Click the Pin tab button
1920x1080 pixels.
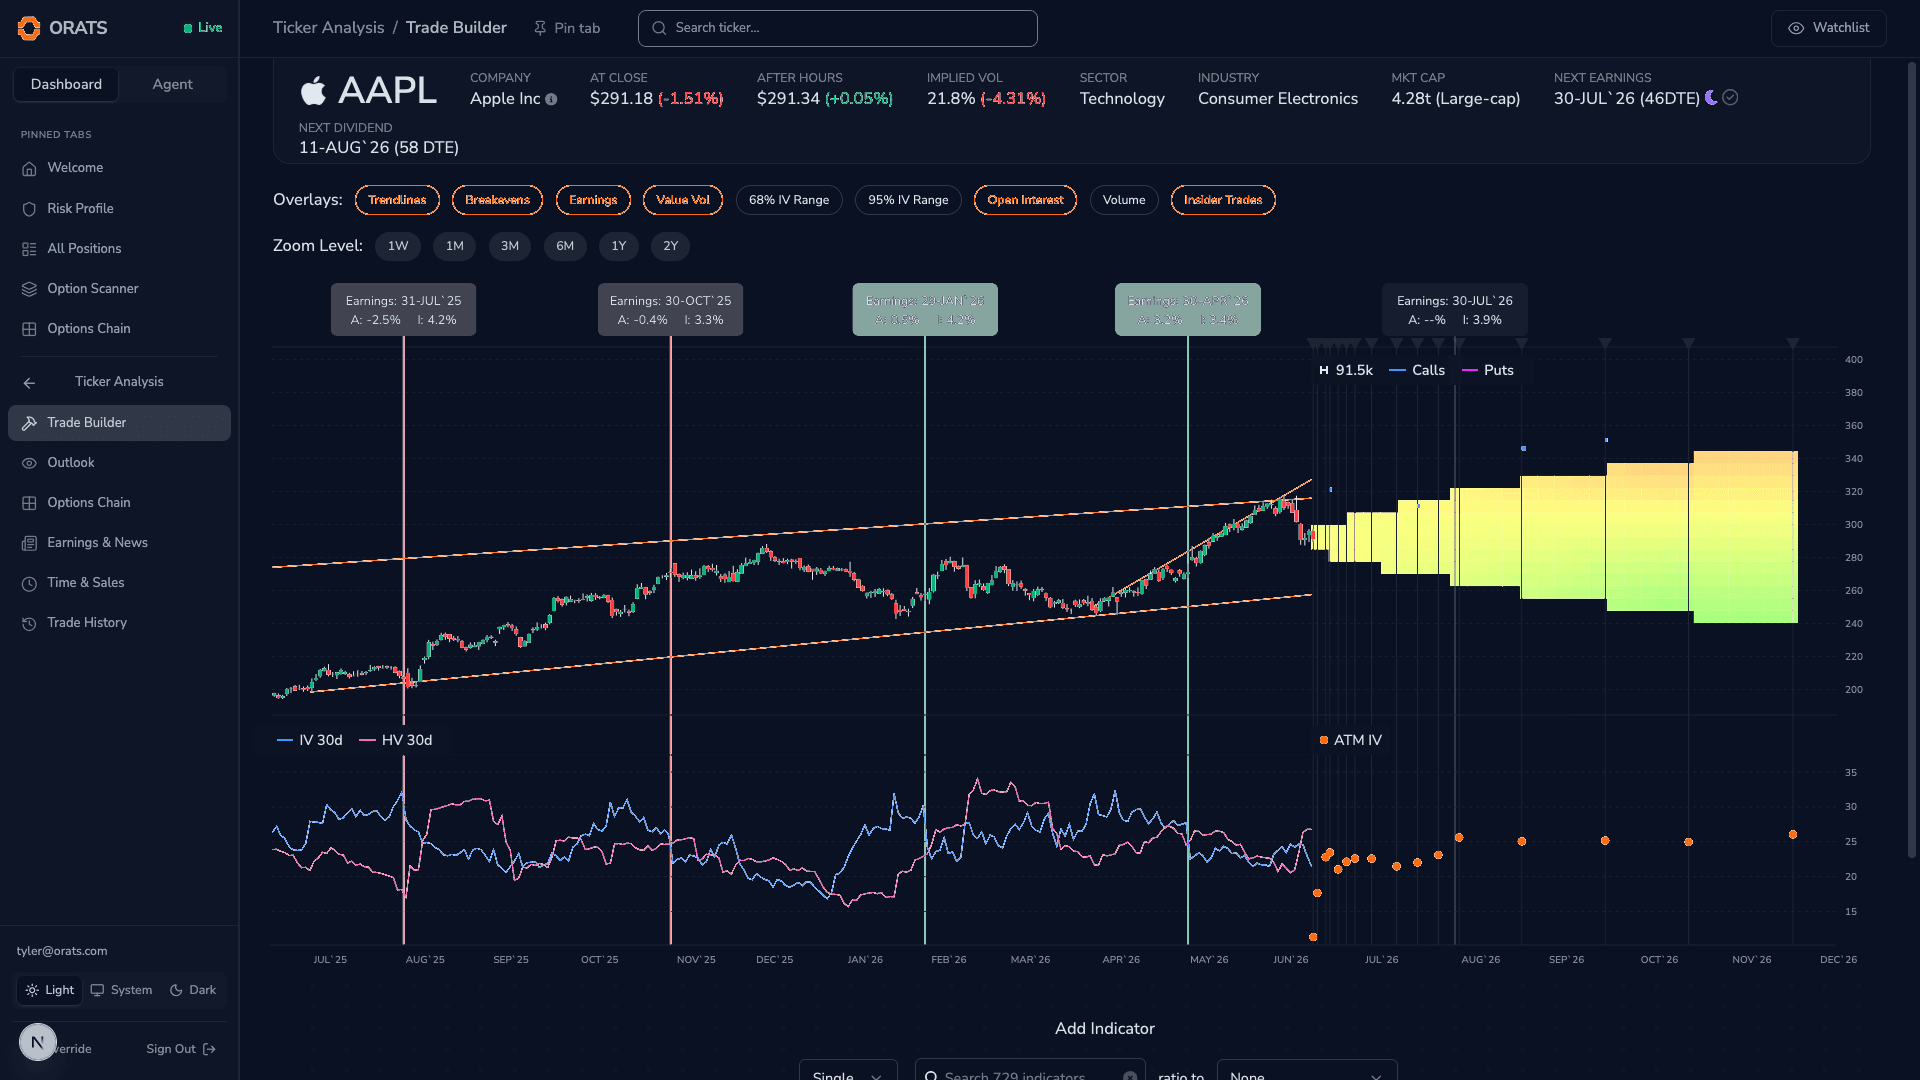(x=567, y=28)
